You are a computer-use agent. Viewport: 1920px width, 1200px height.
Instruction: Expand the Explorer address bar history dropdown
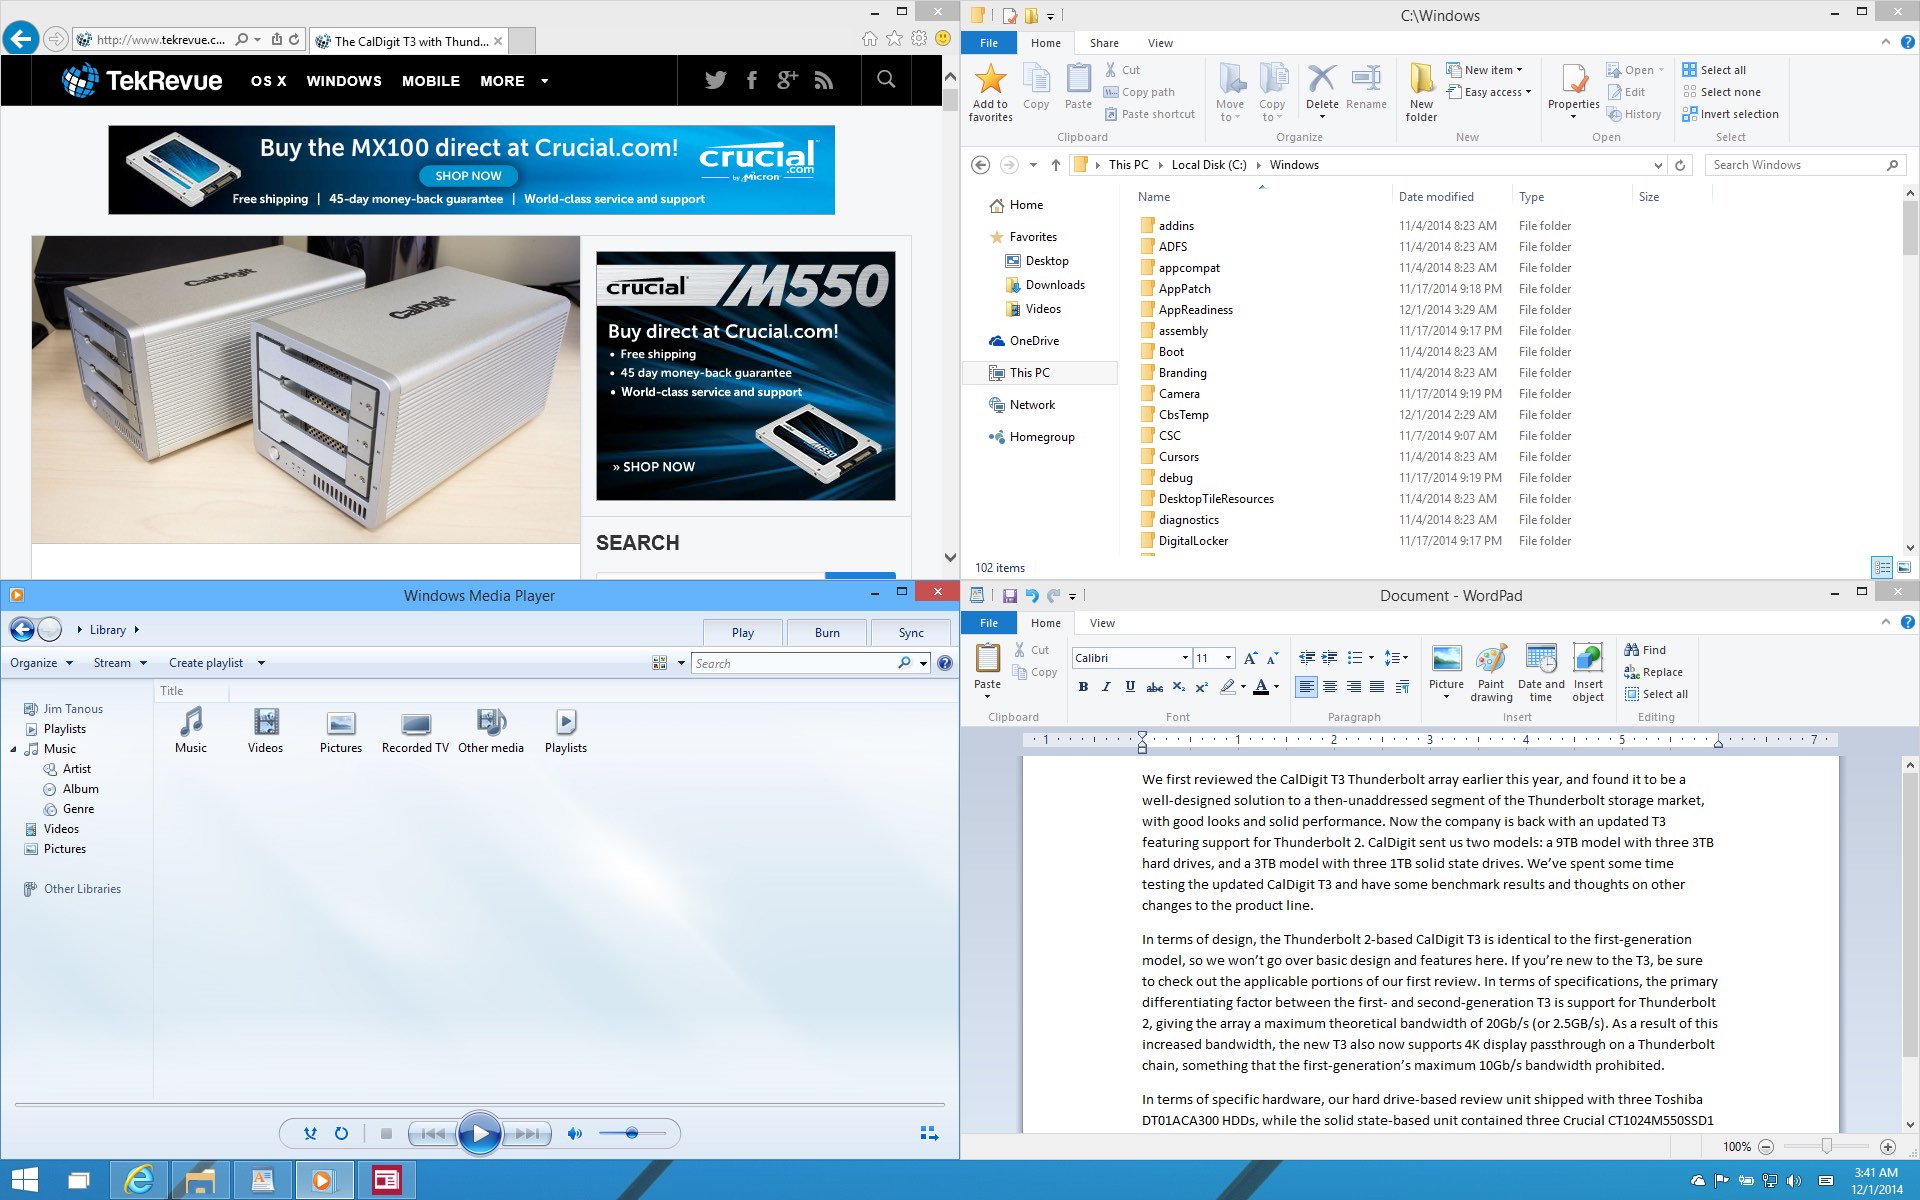click(x=1658, y=165)
